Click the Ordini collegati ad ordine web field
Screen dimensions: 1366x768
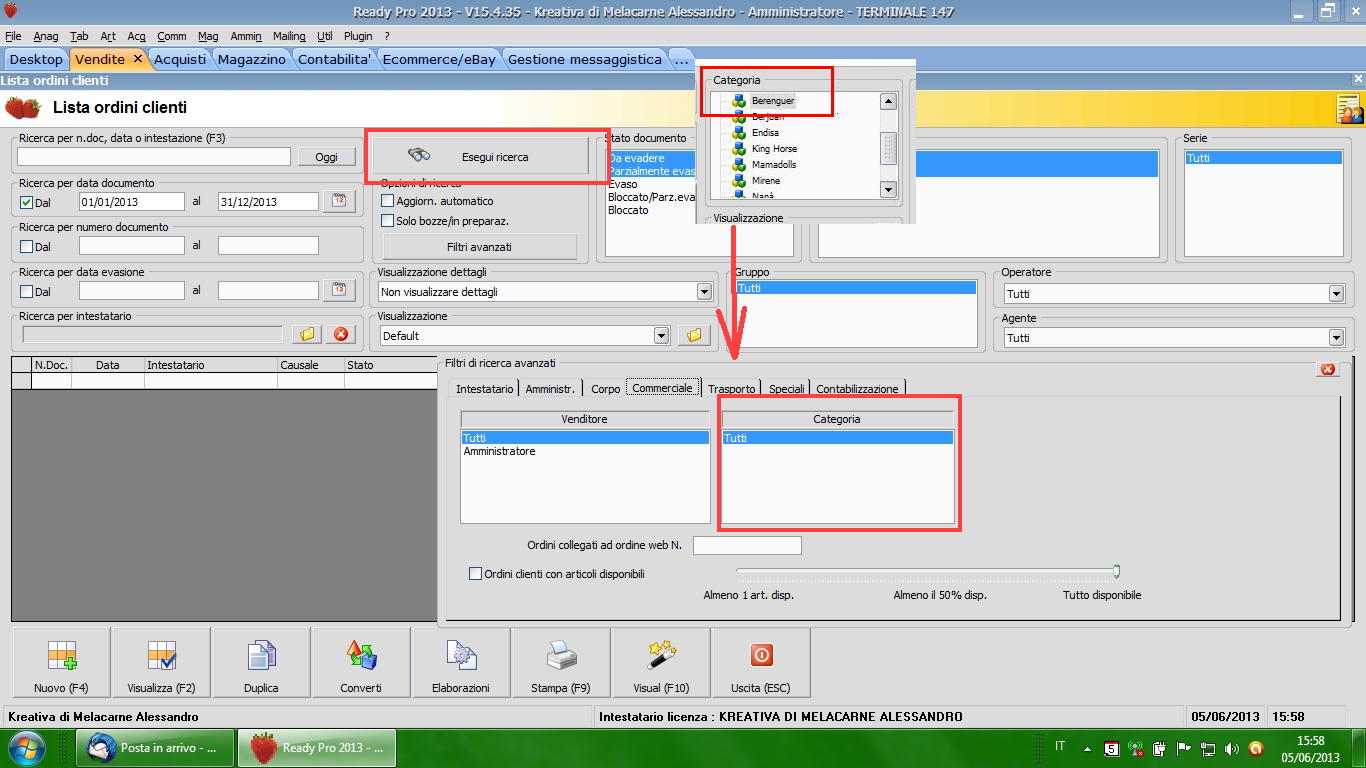coord(747,545)
